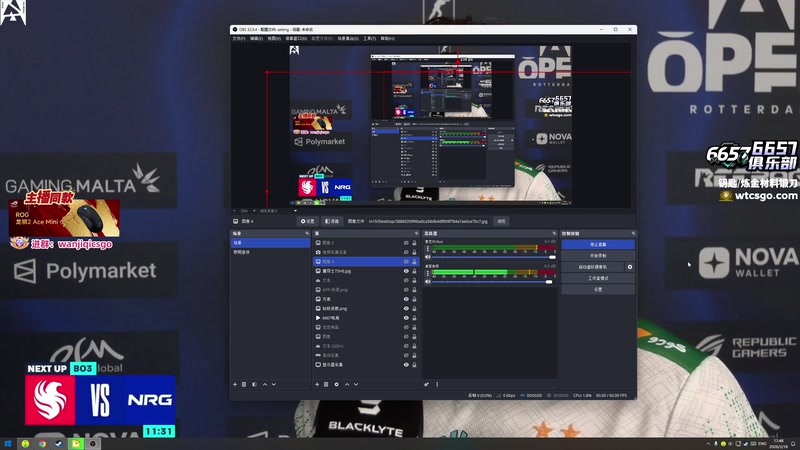Open the yellow app icon on taskbar
Viewport: 800px width, 450px height.
point(76,444)
